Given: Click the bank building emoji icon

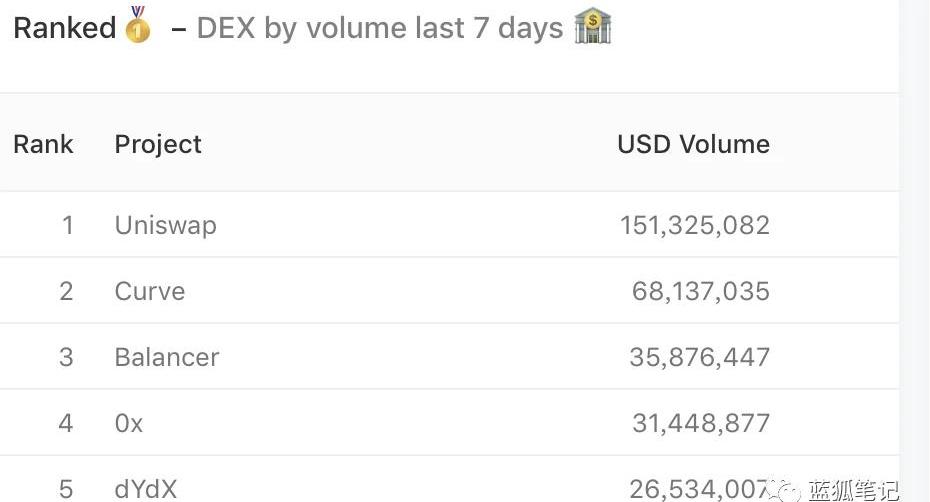Looking at the screenshot, I should click(593, 26).
